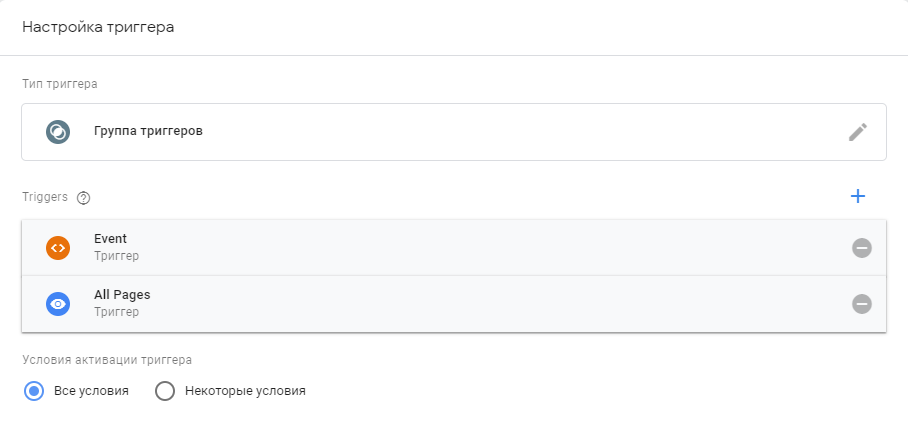Remove the All Pages trigger with the minus icon
The image size is (908, 432).
(x=861, y=304)
